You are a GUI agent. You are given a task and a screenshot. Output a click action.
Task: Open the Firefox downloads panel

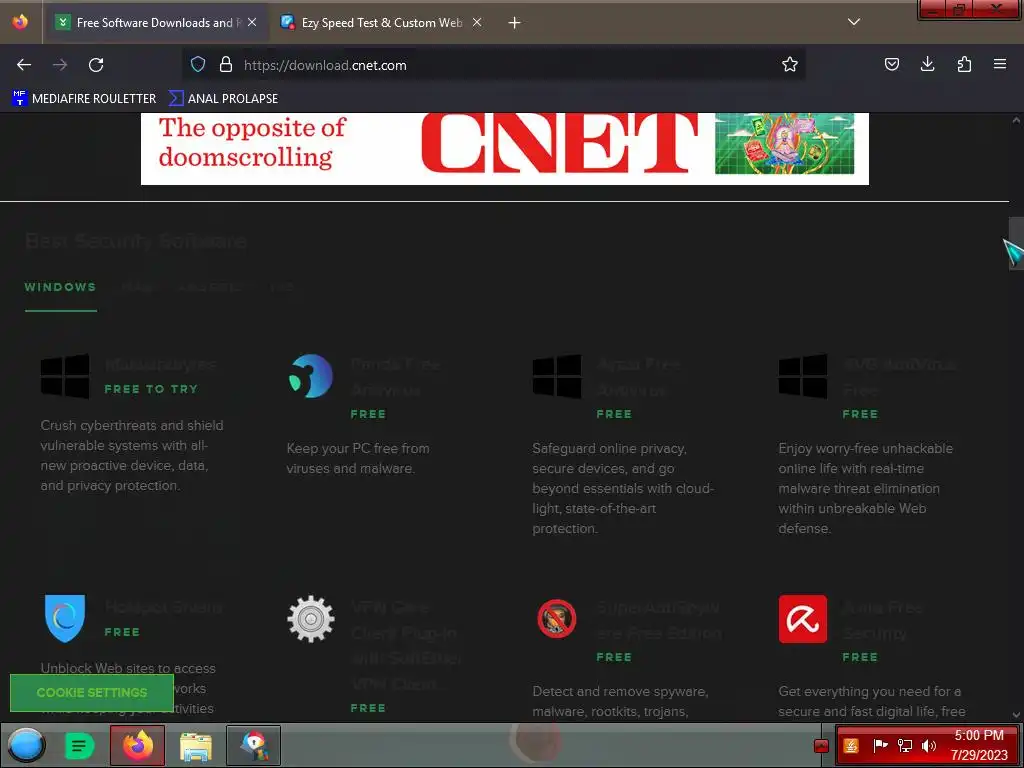point(927,64)
